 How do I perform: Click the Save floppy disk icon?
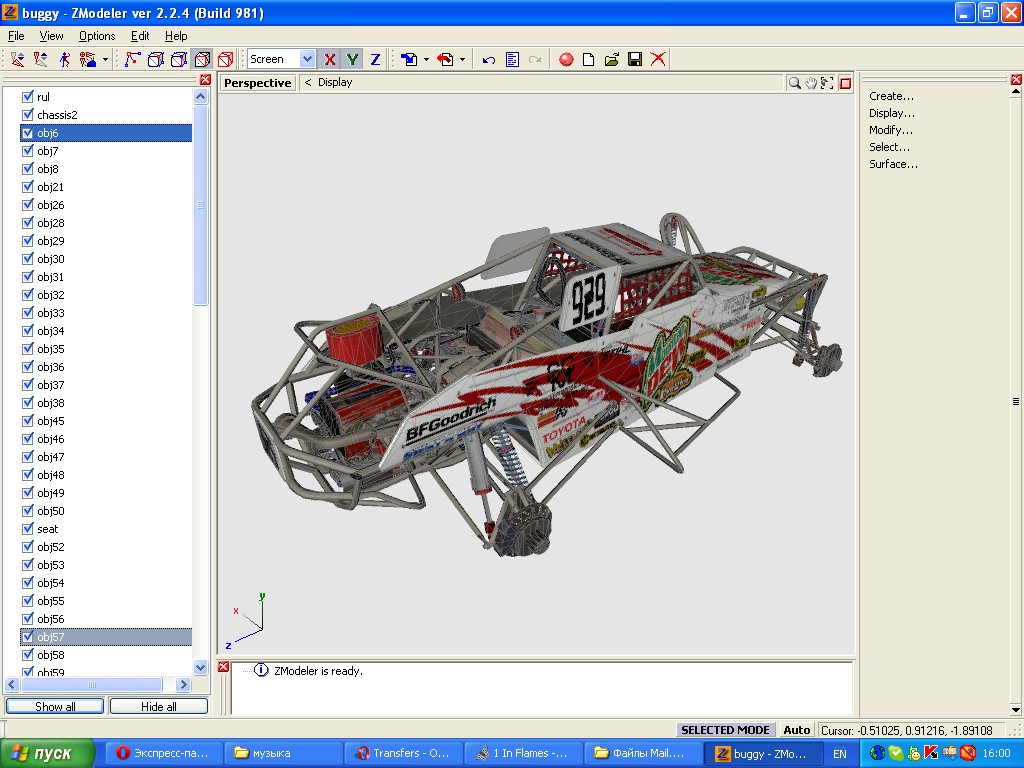click(x=634, y=60)
